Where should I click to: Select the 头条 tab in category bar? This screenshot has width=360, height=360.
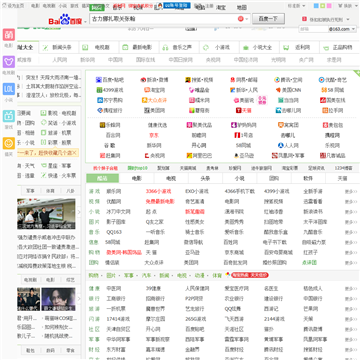(x=205, y=178)
